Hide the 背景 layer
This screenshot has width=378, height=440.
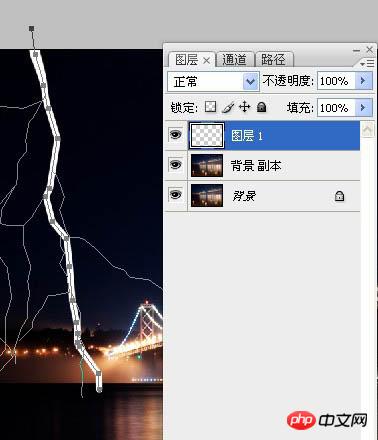pyautogui.click(x=176, y=194)
